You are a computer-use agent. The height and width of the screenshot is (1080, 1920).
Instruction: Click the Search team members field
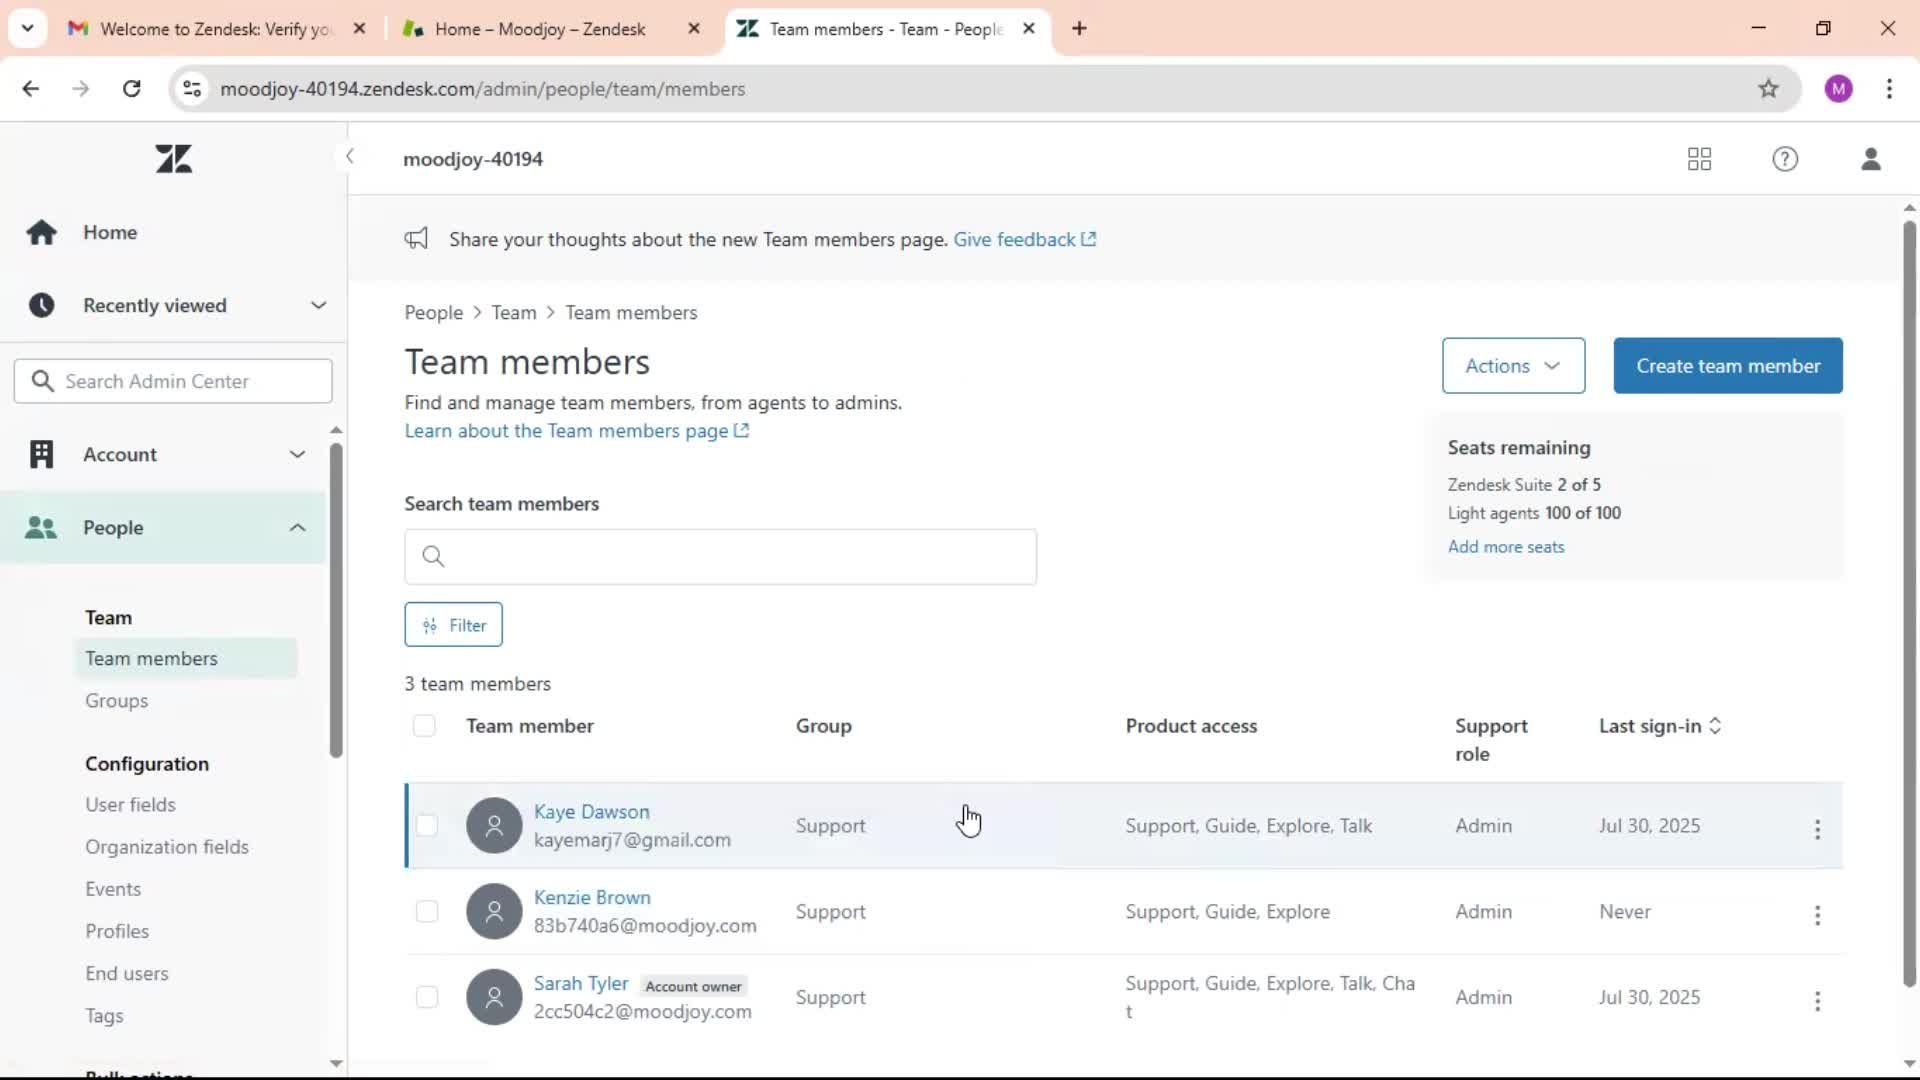[x=720, y=557]
